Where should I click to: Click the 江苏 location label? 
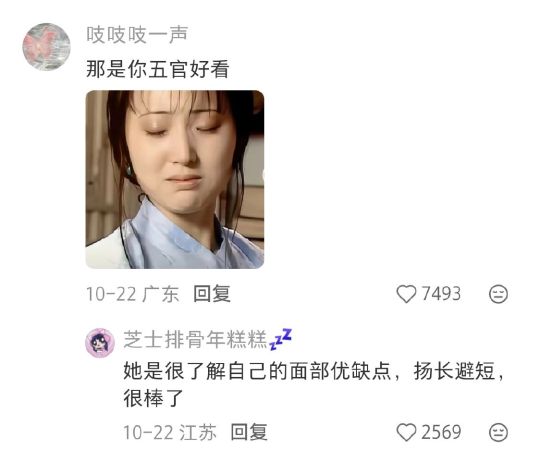[x=198, y=432]
